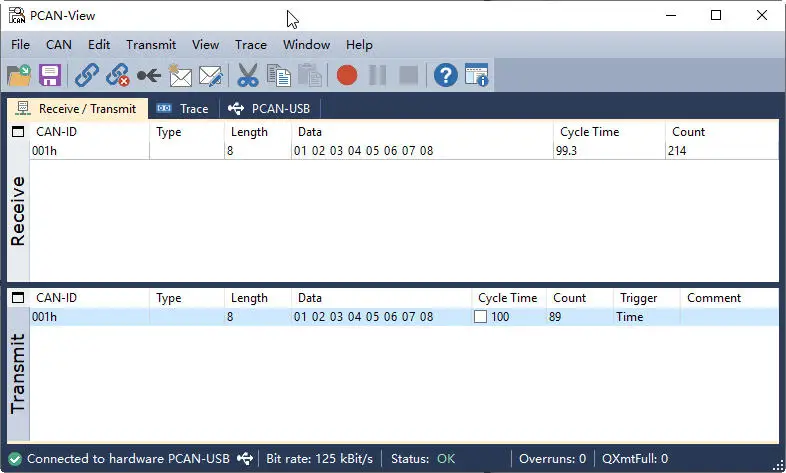Viewport: 786px width, 473px height.
Task: Switch to the PCAN-USB tab
Action: click(270, 109)
